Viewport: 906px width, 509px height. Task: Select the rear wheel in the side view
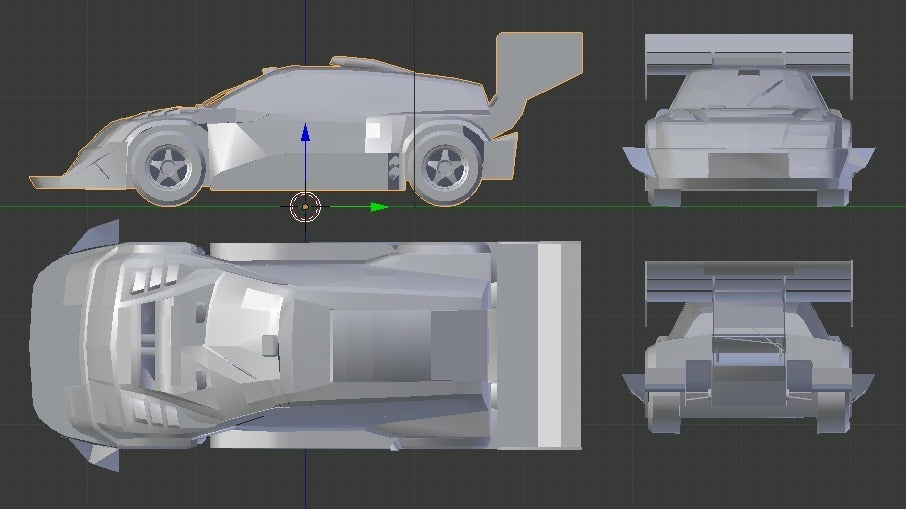pos(441,167)
